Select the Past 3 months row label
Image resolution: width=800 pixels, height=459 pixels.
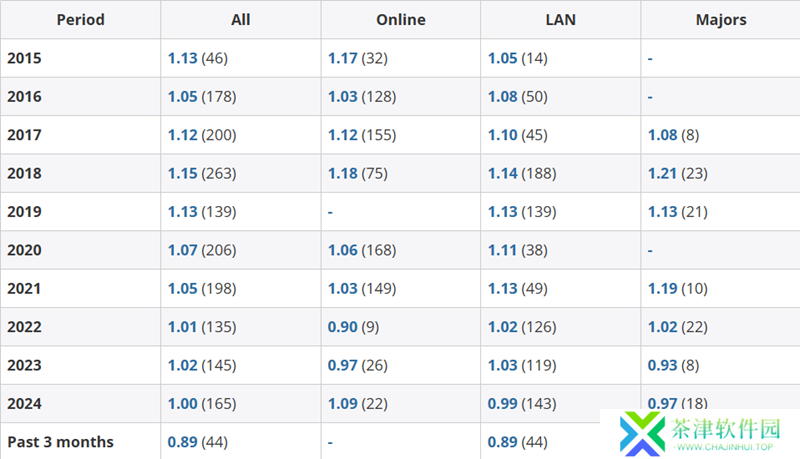(60, 442)
